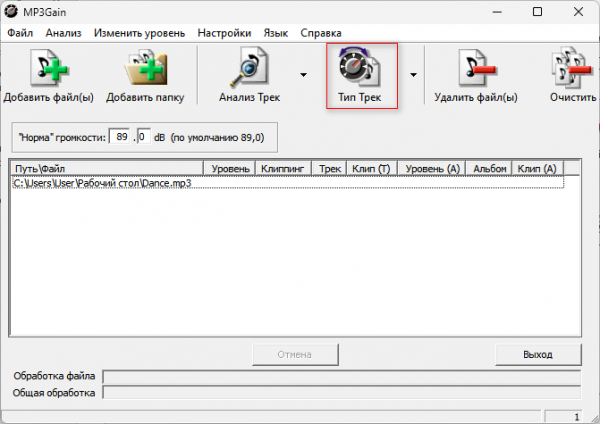The image size is (600, 424).
Task: Close the MP3Gain window
Action: 578,12
